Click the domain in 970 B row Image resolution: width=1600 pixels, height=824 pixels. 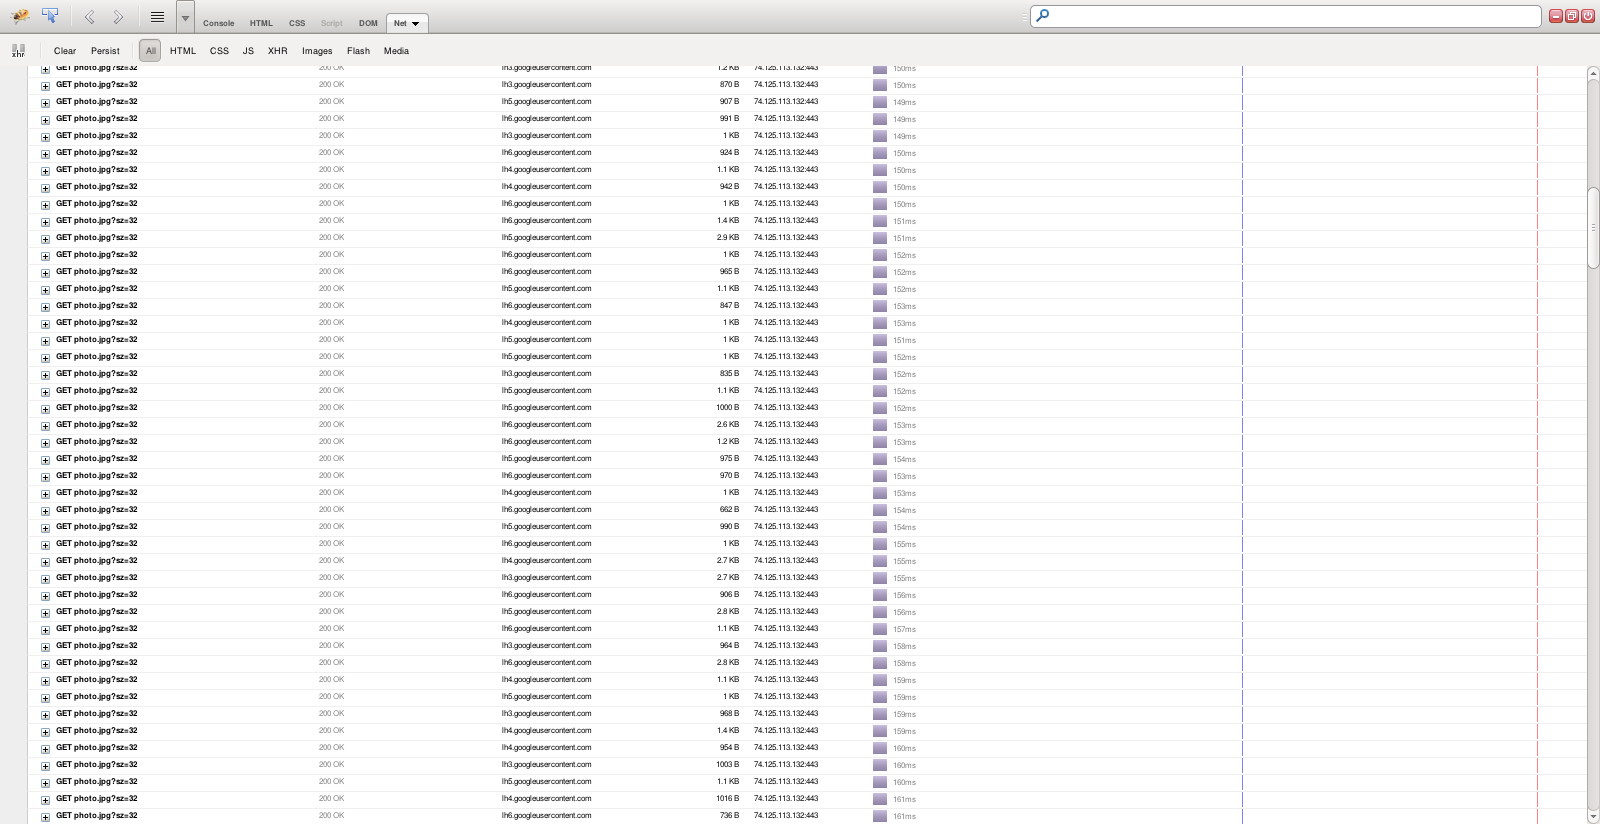(546, 476)
